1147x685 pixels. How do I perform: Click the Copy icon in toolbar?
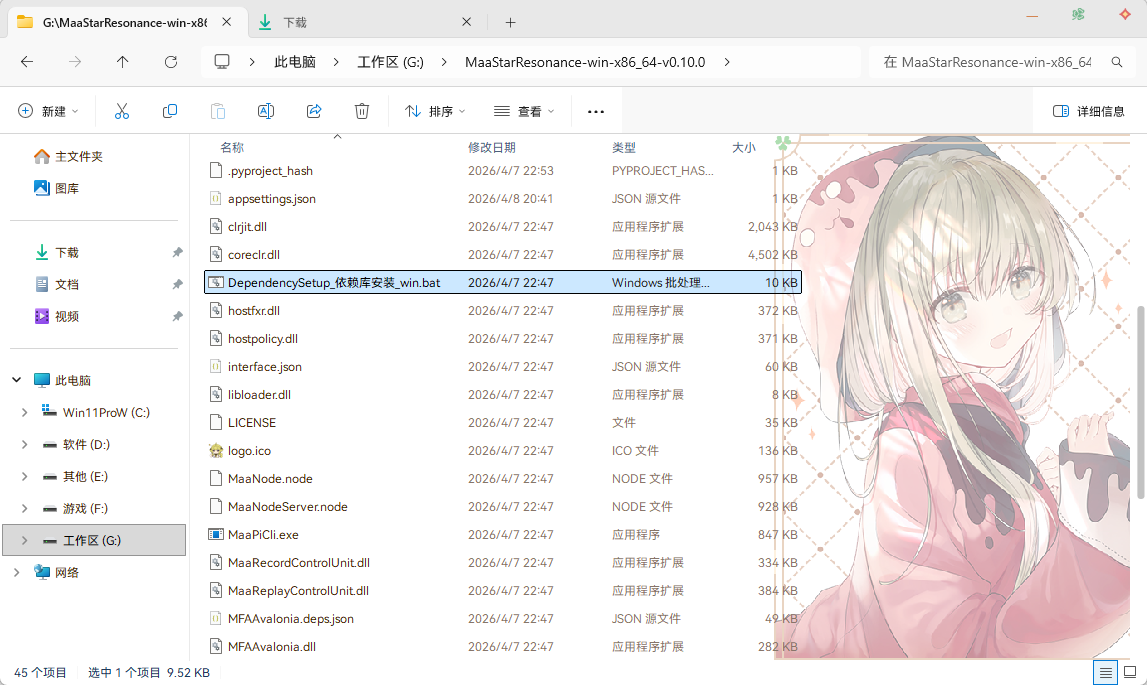(x=170, y=111)
